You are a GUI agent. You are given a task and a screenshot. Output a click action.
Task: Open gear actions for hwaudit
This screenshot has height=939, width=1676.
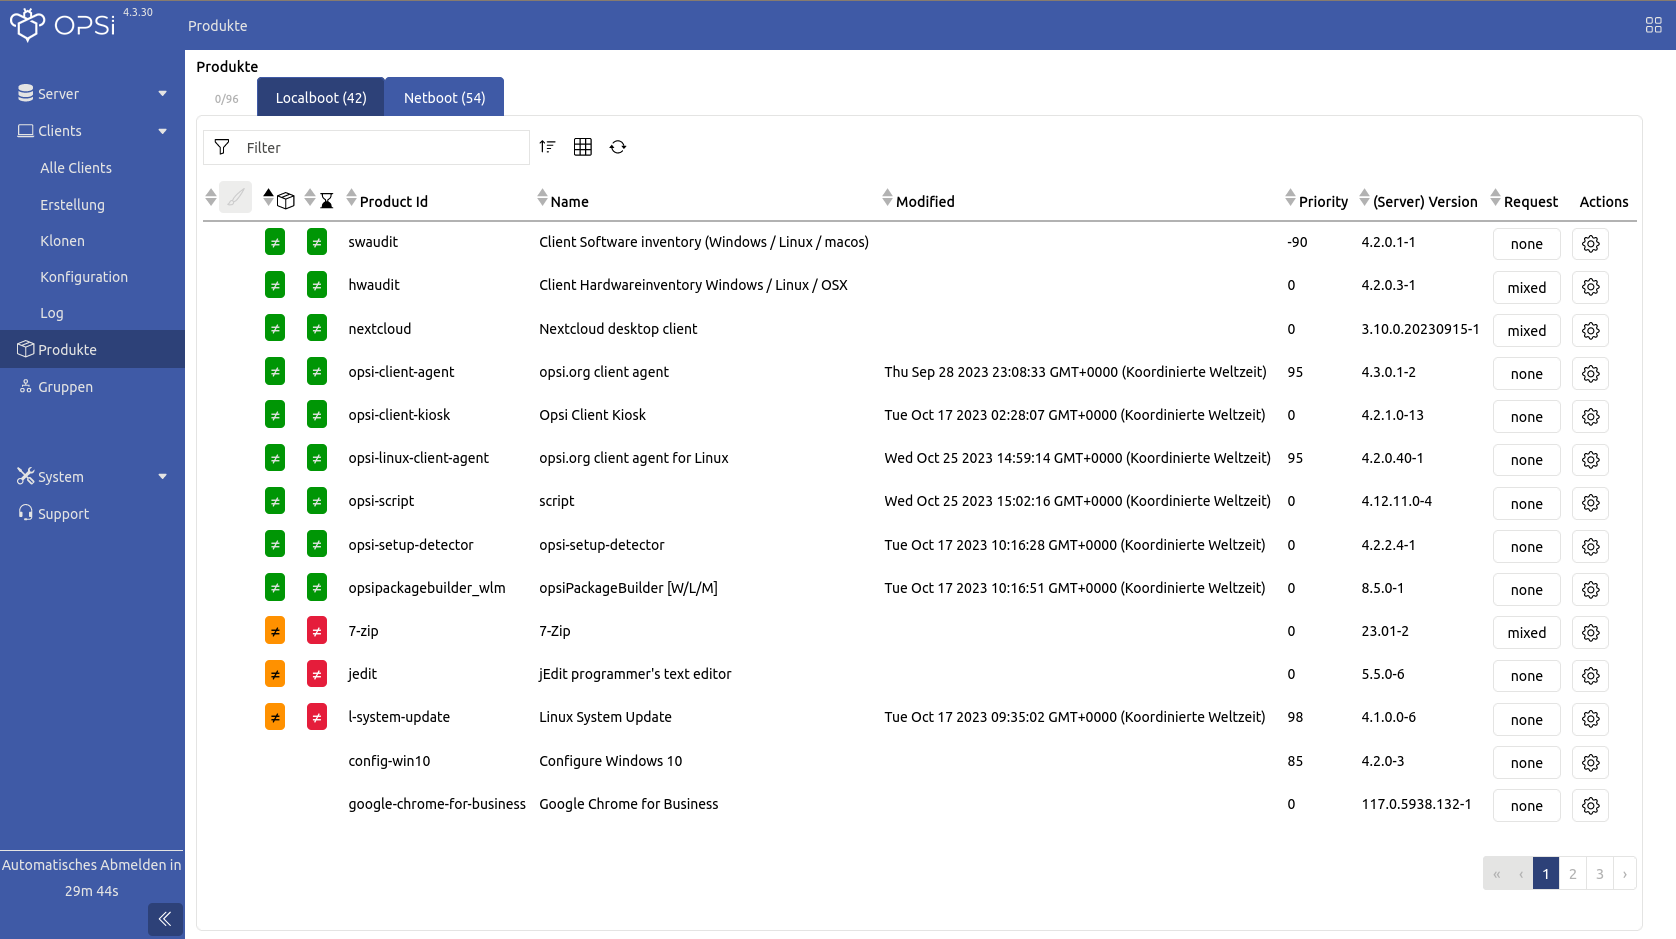[1590, 287]
